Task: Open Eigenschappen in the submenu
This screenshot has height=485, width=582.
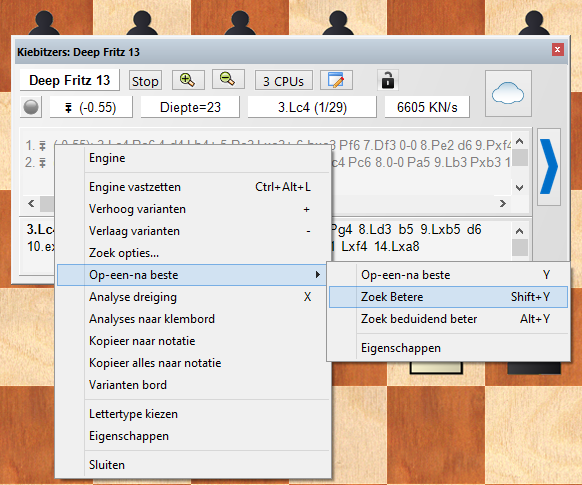Action: [448, 348]
